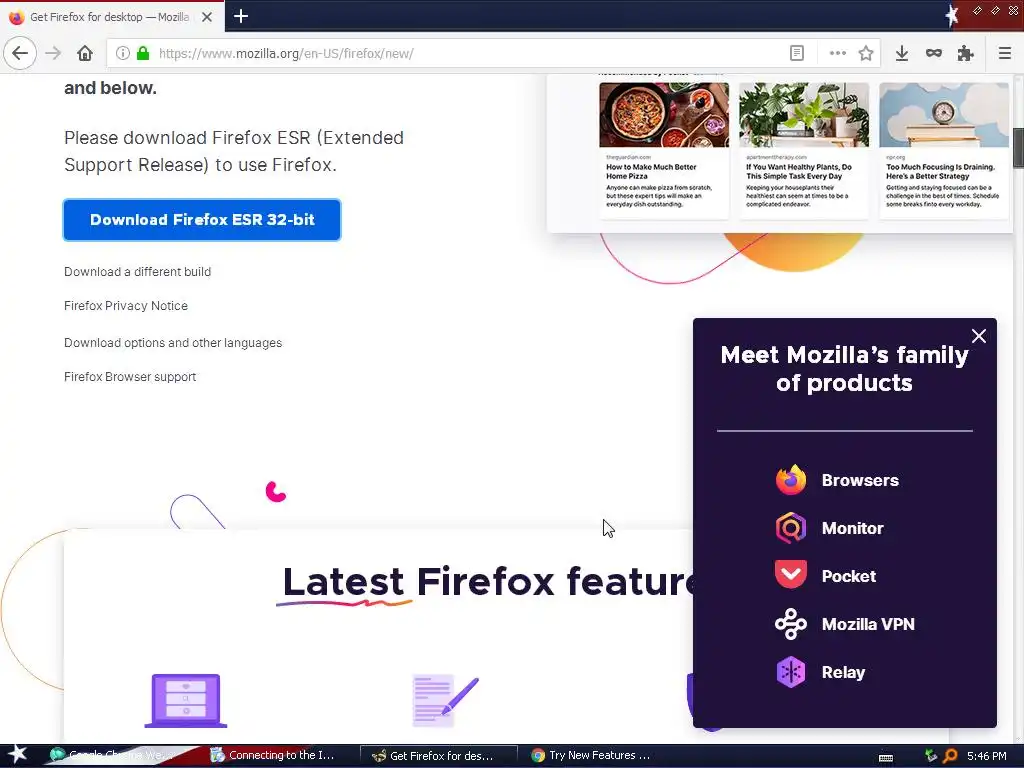Click the Monitor product icon

tap(790, 528)
